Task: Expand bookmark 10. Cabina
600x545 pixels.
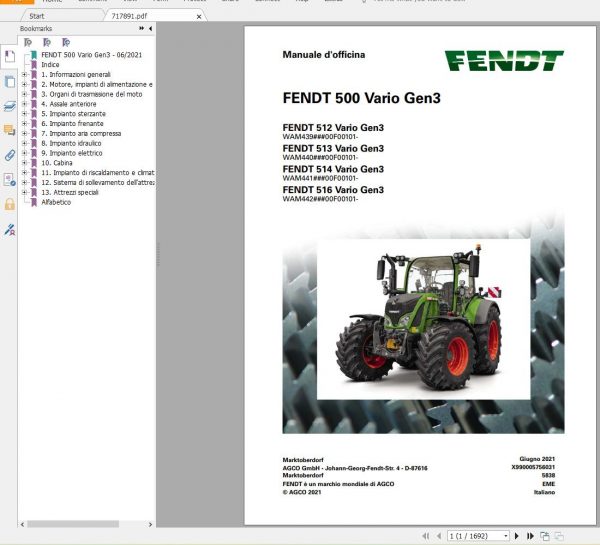Action: coord(24,163)
